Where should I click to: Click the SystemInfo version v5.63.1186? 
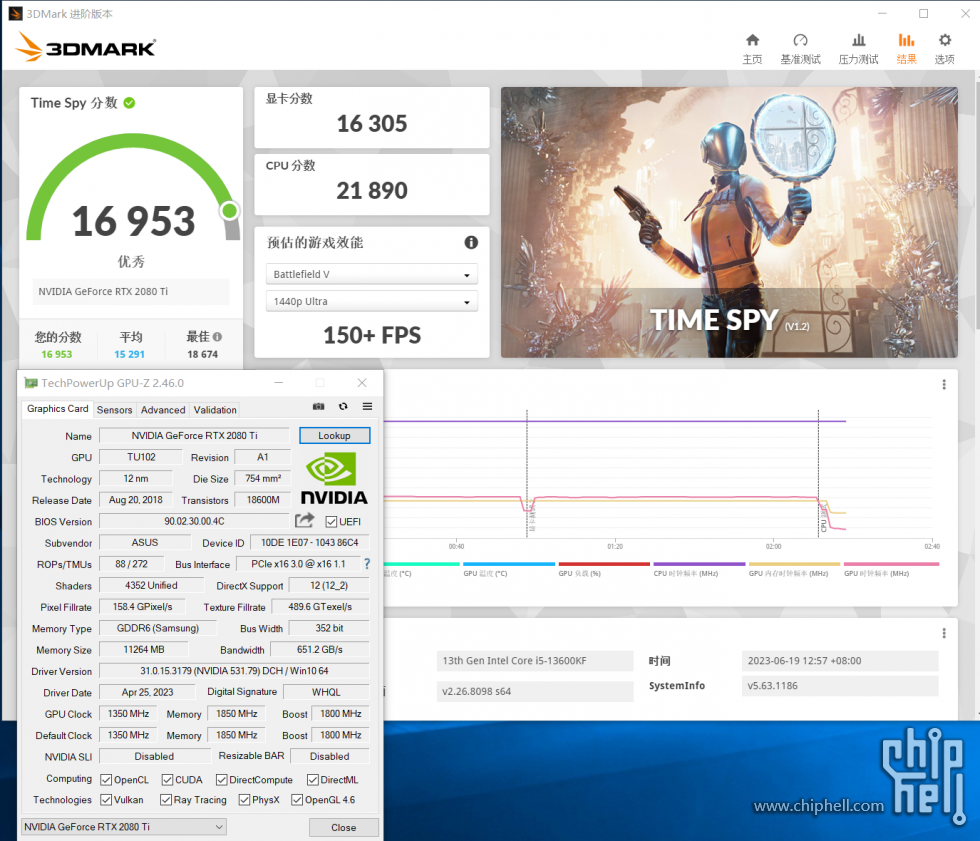772,685
